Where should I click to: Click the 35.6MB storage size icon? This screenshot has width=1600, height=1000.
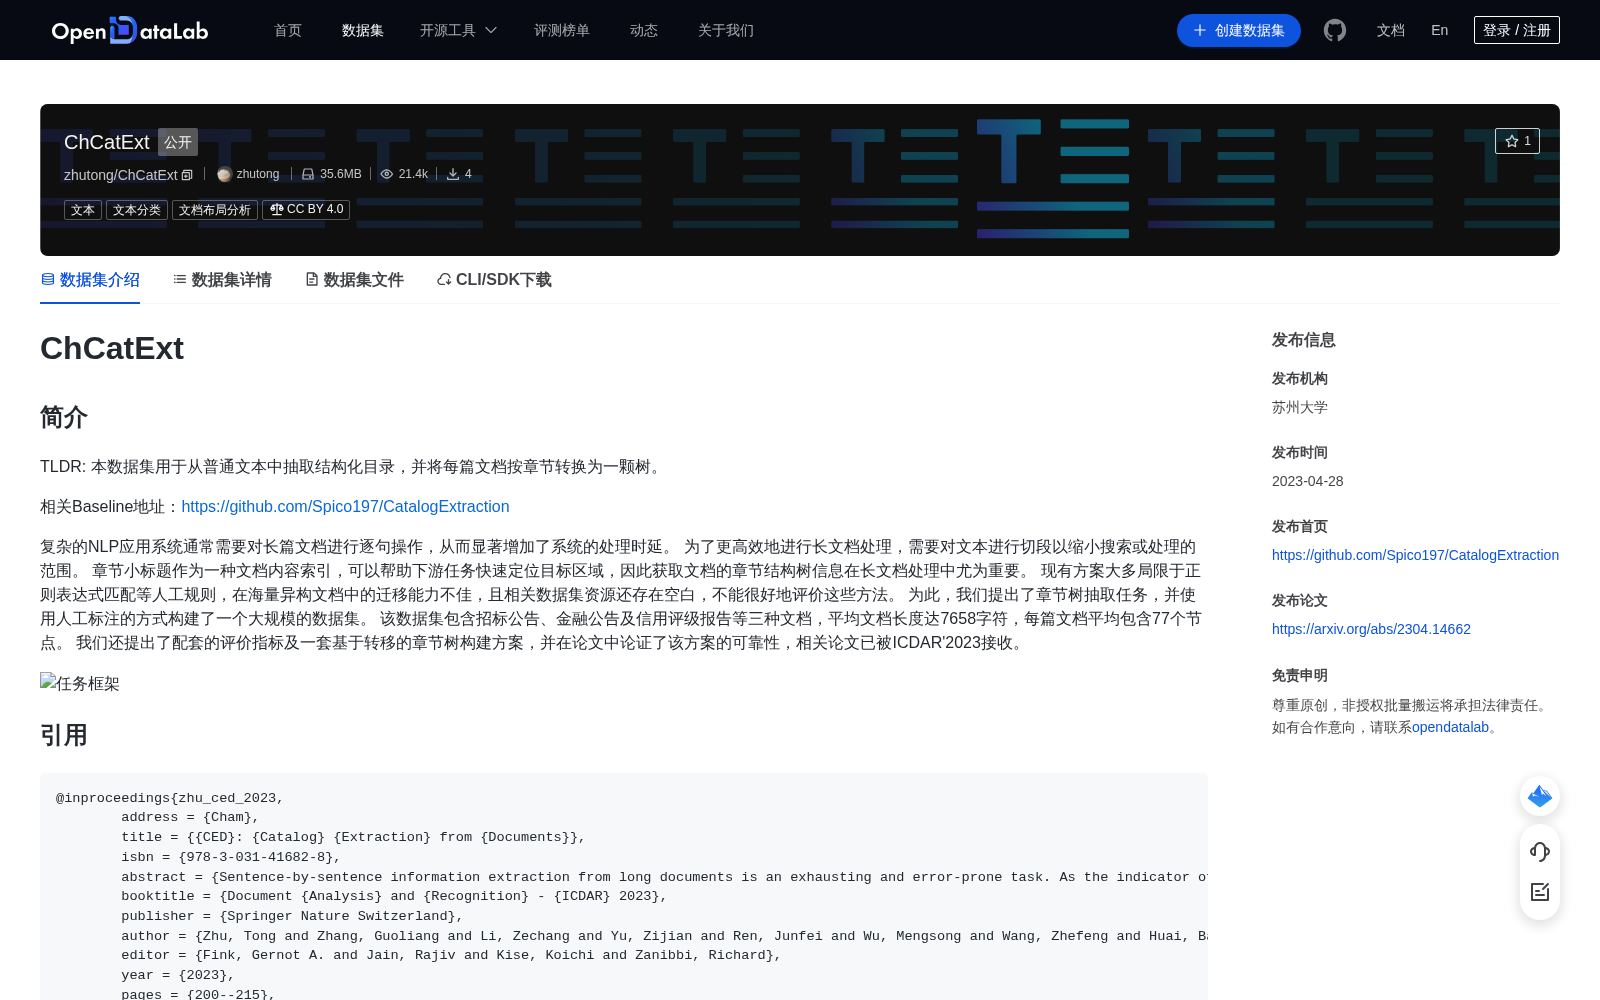pyautogui.click(x=308, y=174)
